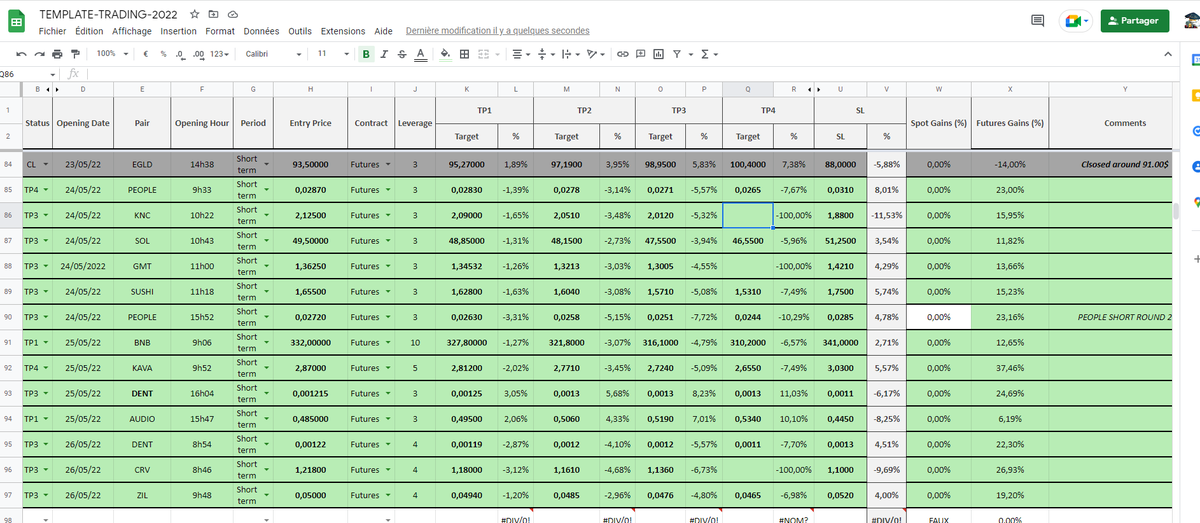Undo the last action
Image resolution: width=1200 pixels, height=523 pixels.
pos(22,53)
